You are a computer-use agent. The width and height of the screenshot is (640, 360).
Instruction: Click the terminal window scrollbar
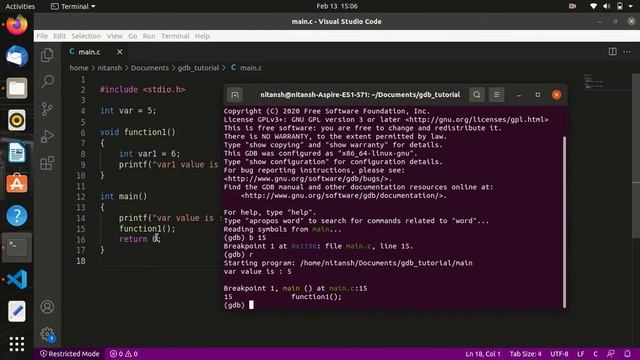point(564,222)
